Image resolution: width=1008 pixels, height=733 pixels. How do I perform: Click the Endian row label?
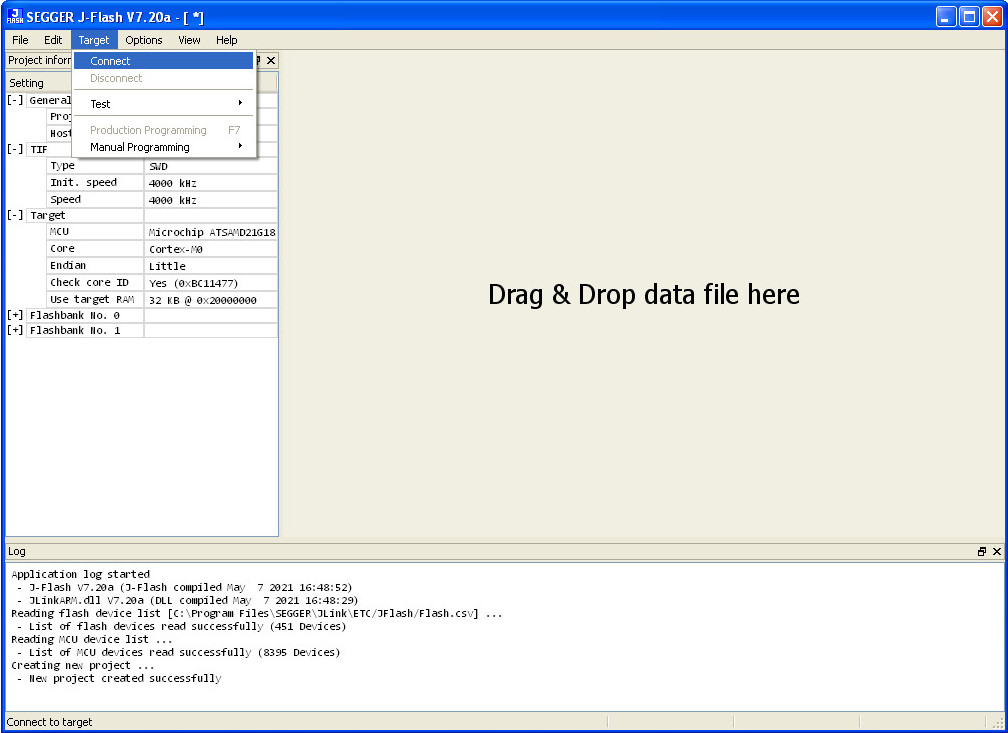pyautogui.click(x=95, y=266)
